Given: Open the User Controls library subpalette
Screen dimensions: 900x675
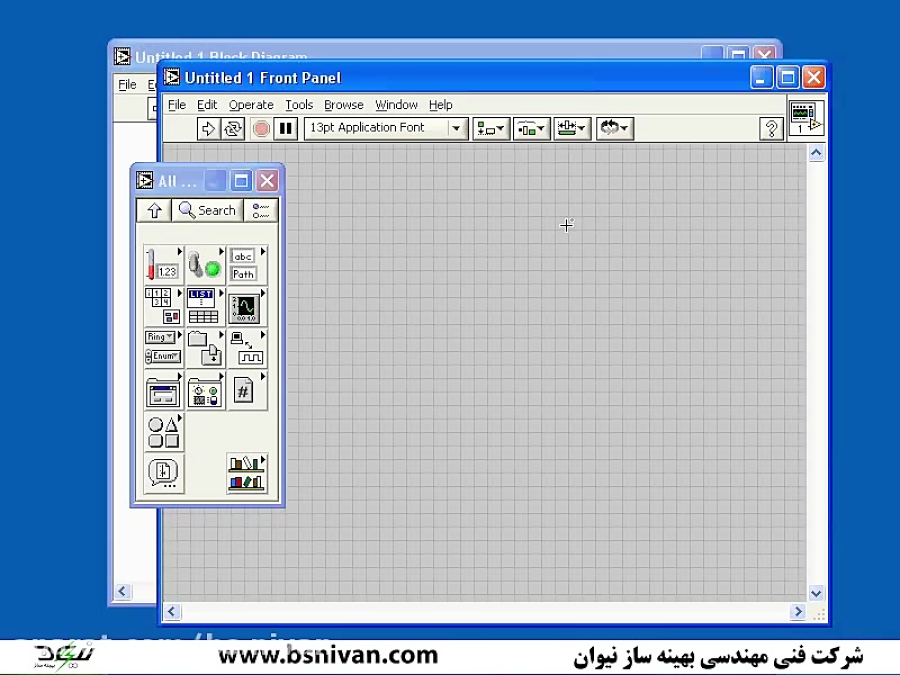Looking at the screenshot, I should tap(247, 474).
